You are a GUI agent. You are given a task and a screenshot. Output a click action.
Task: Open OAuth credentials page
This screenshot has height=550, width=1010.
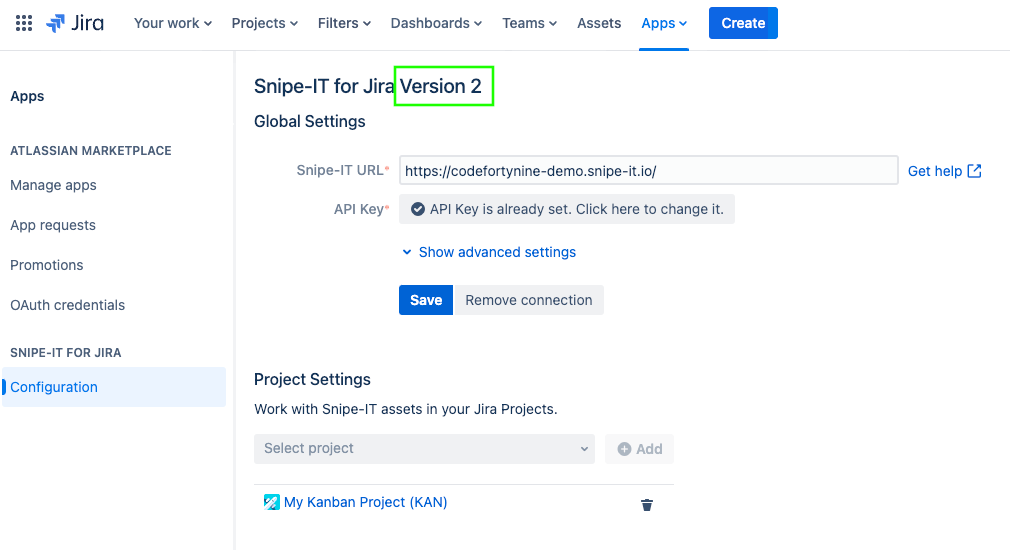[x=68, y=305]
